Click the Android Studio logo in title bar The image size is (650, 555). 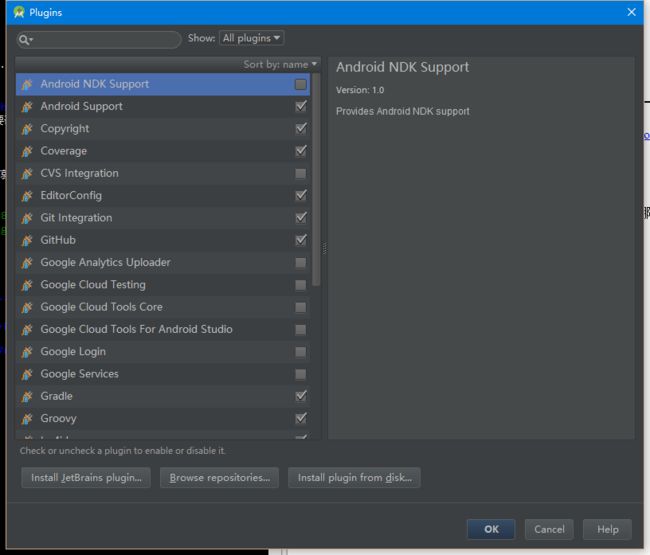19,12
